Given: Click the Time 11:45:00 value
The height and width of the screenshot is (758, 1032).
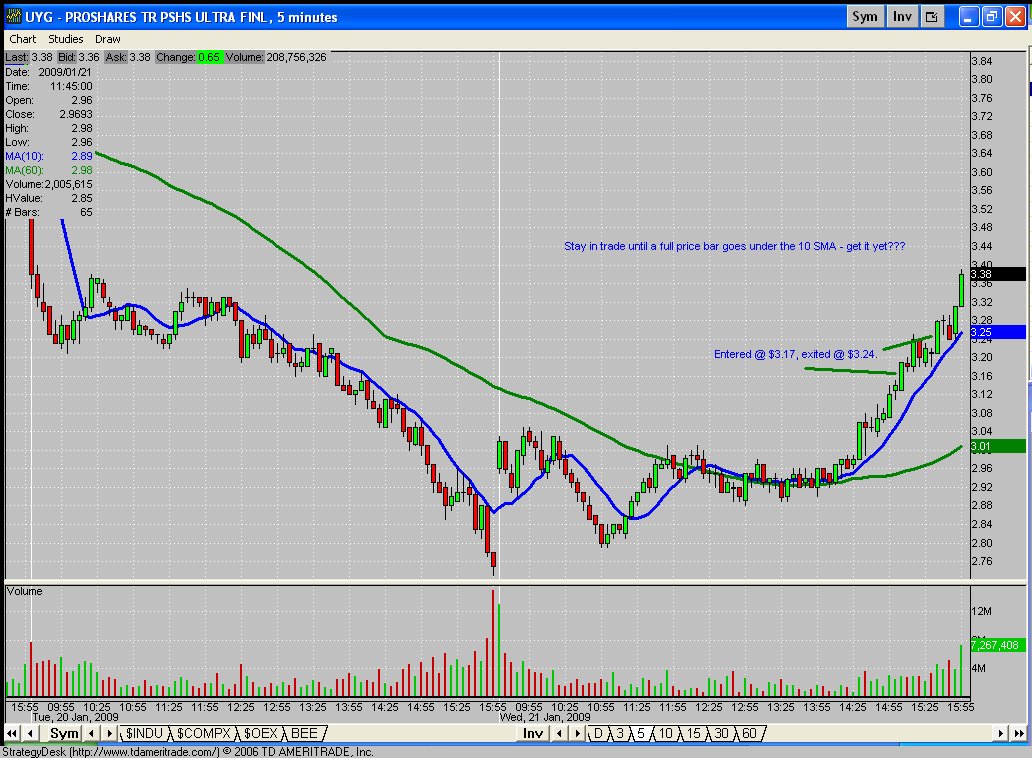Looking at the screenshot, I should (71, 86).
